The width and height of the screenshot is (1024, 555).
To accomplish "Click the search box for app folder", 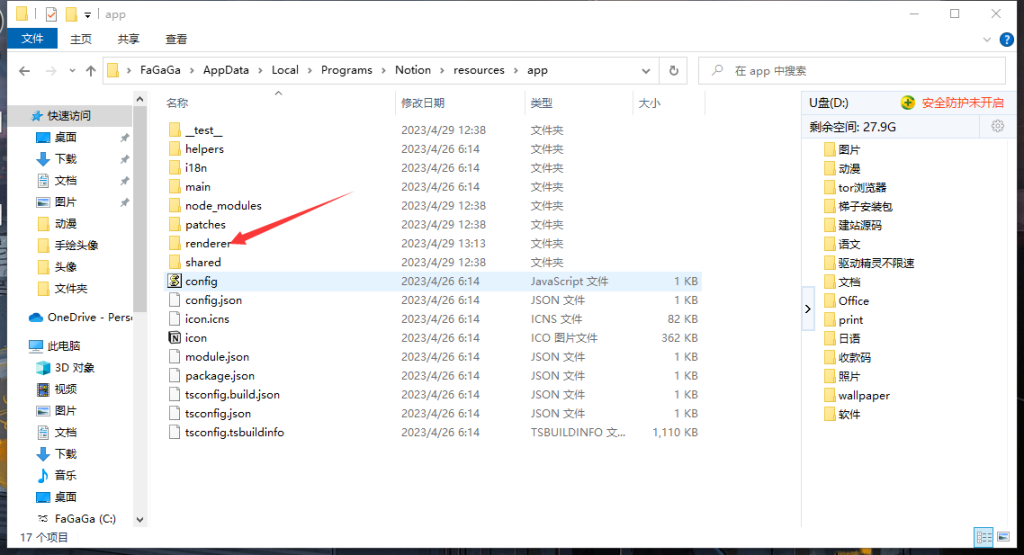I will [852, 71].
